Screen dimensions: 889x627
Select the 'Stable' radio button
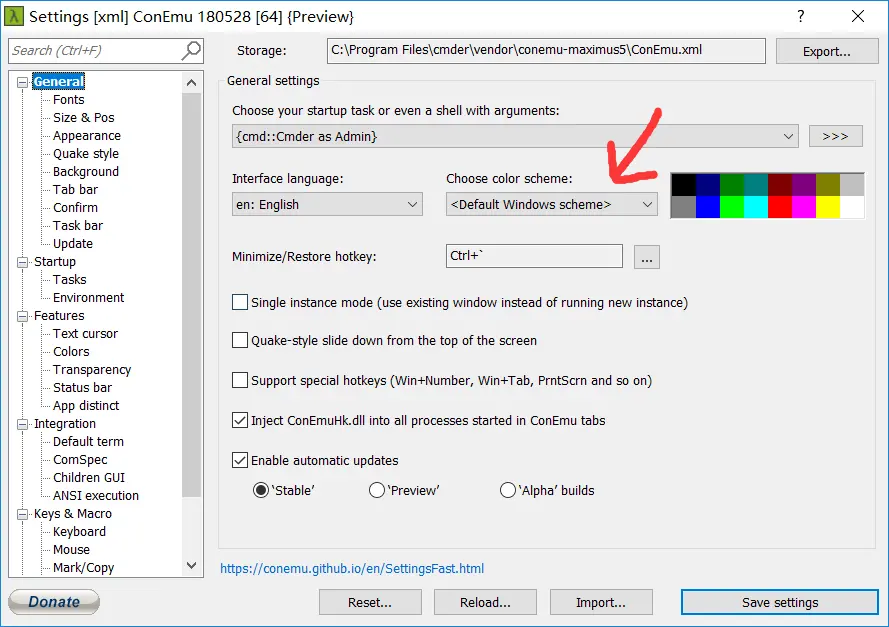261,490
